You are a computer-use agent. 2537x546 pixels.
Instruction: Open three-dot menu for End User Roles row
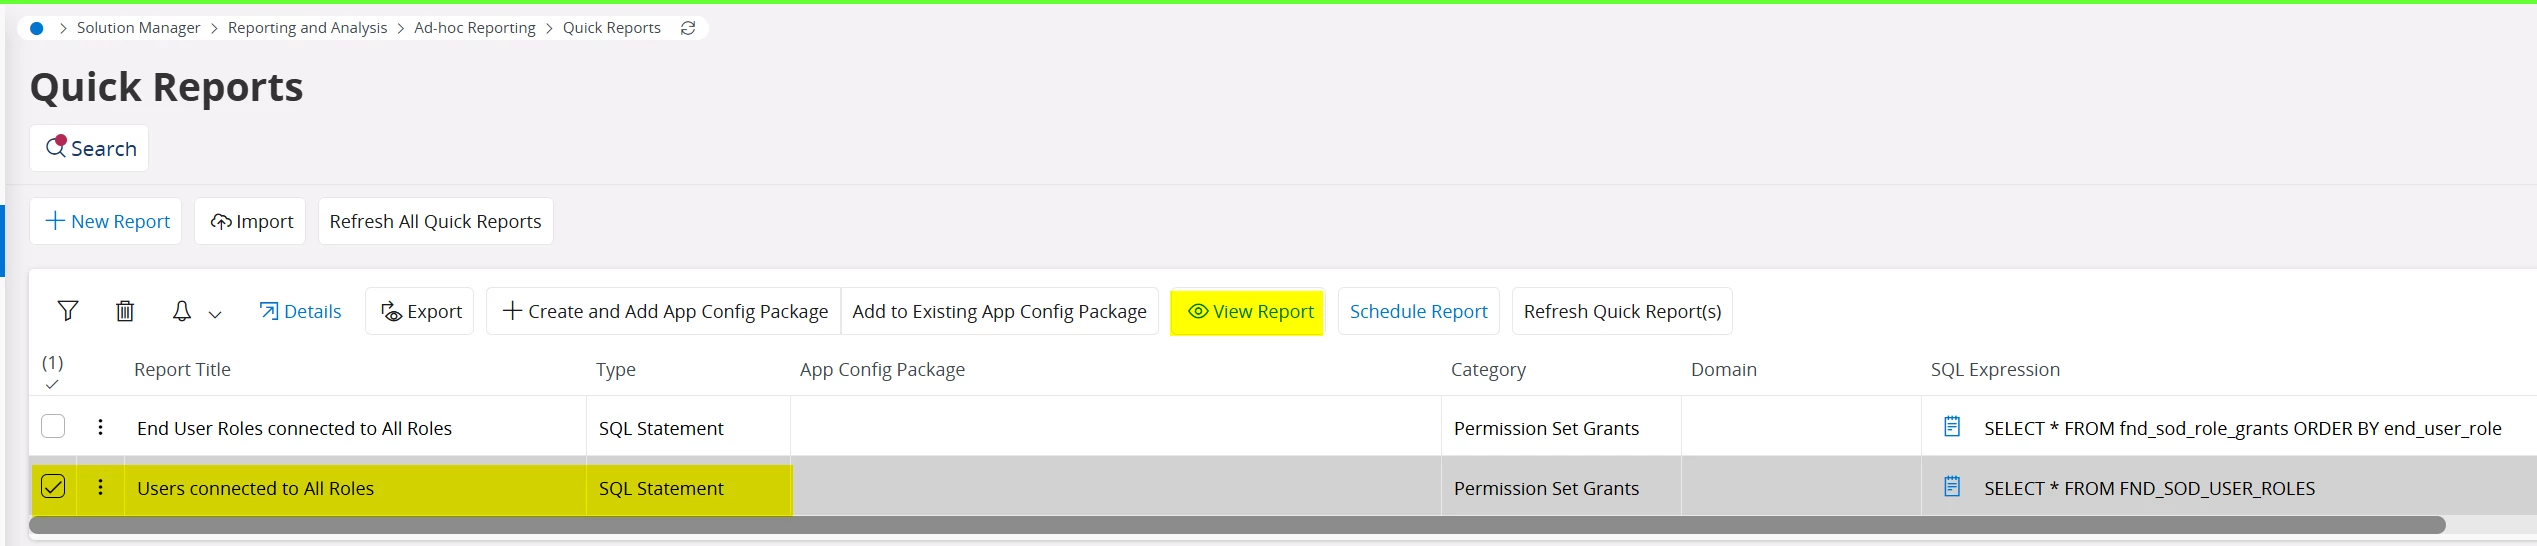tap(100, 427)
